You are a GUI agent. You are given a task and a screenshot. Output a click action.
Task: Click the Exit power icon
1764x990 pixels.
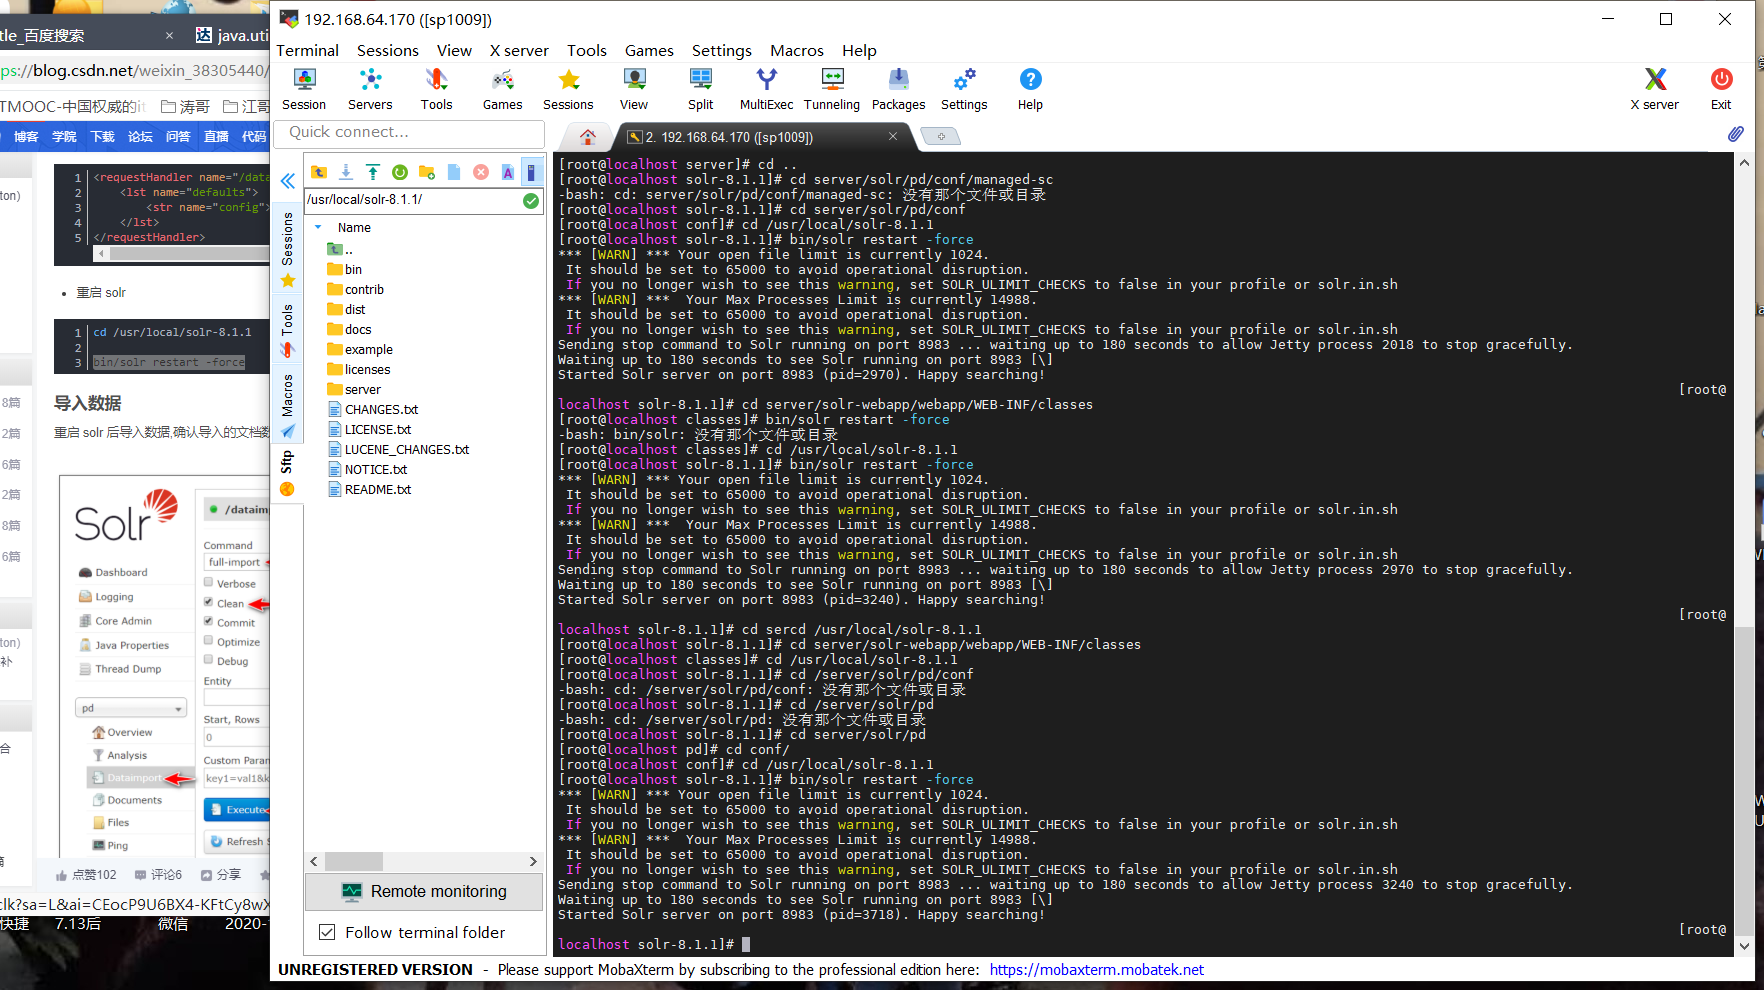click(x=1721, y=89)
